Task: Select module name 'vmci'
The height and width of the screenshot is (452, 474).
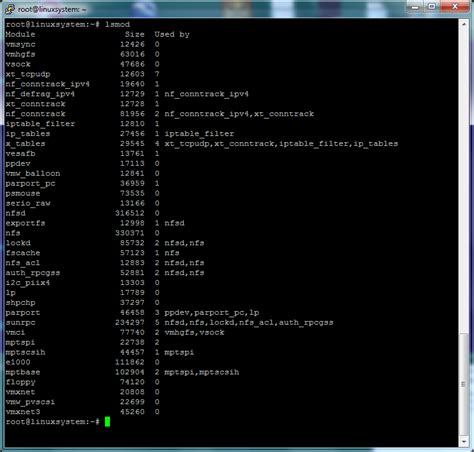Action: [x=15, y=332]
